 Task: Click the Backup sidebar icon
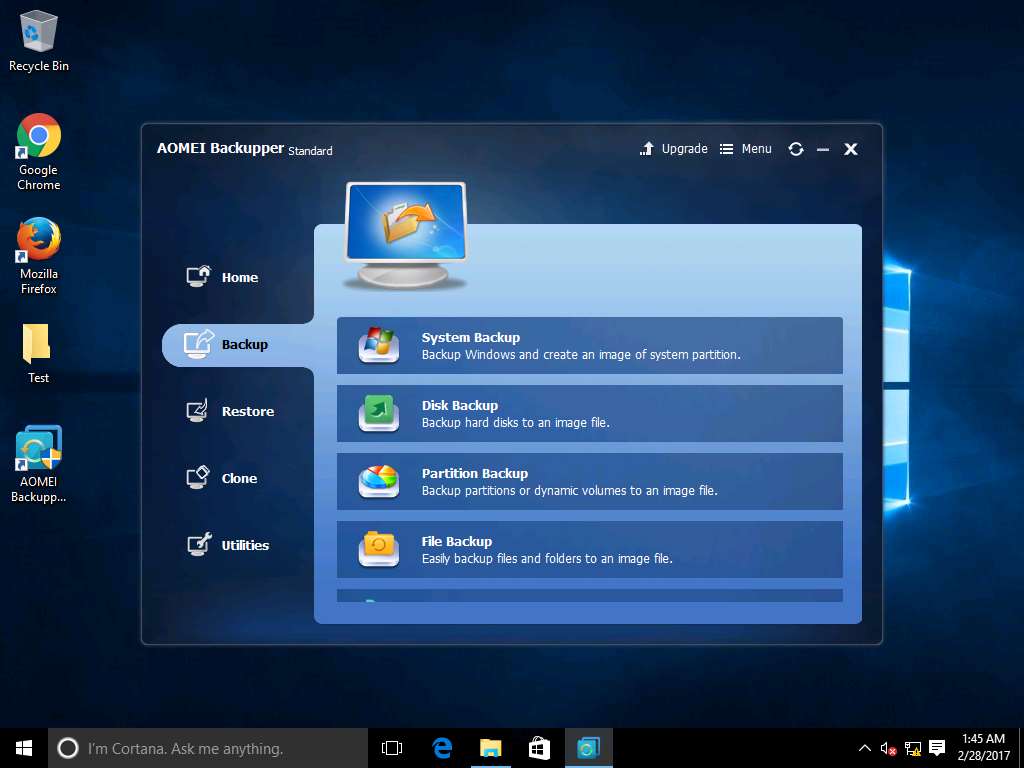[199, 344]
